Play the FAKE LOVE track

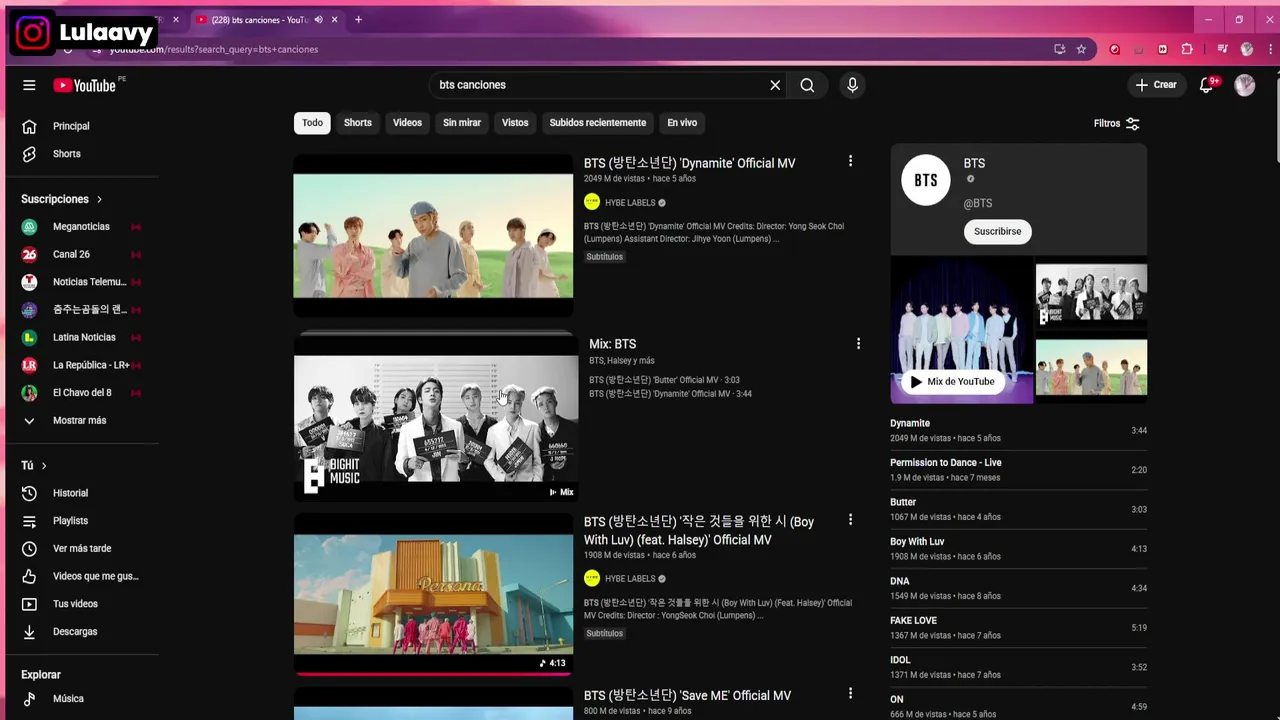[x=1018, y=628]
